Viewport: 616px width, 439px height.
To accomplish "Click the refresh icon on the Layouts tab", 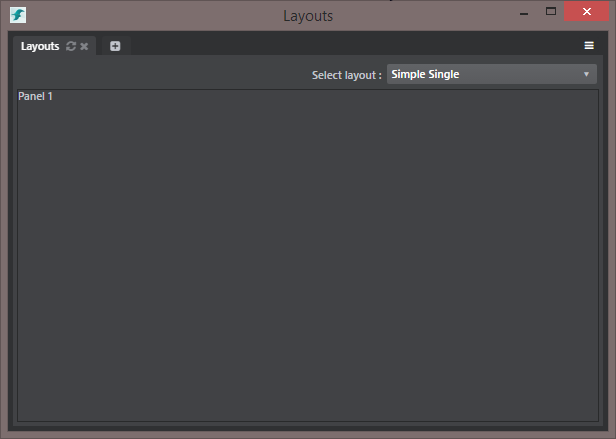I will [x=71, y=46].
